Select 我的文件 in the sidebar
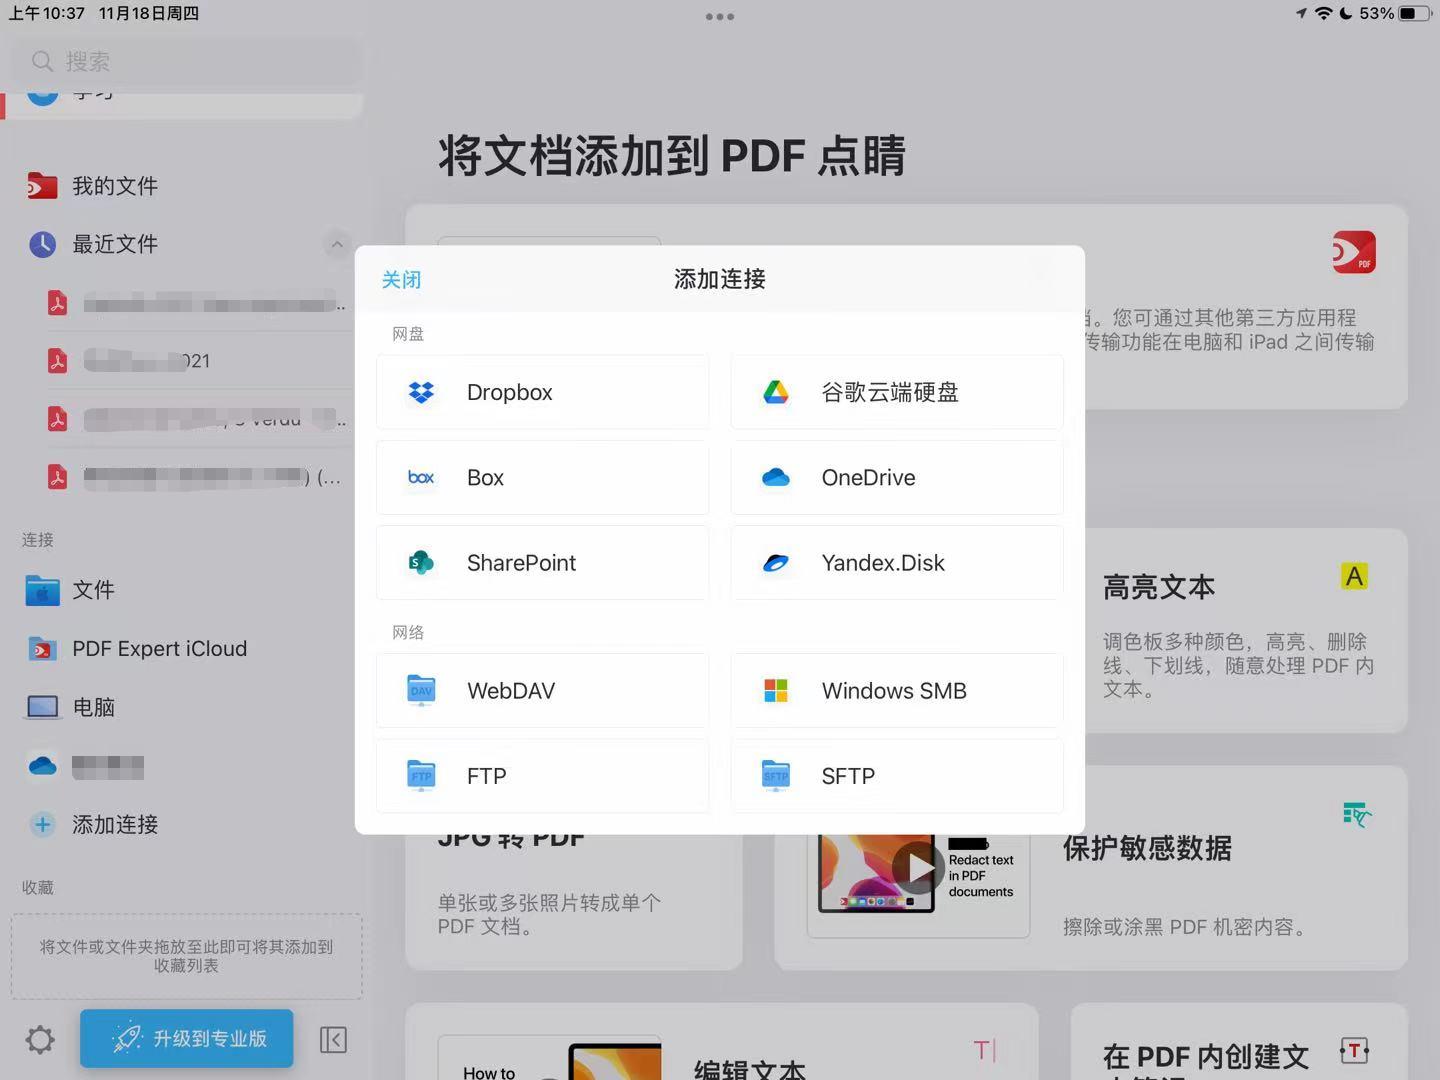 pyautogui.click(x=115, y=185)
